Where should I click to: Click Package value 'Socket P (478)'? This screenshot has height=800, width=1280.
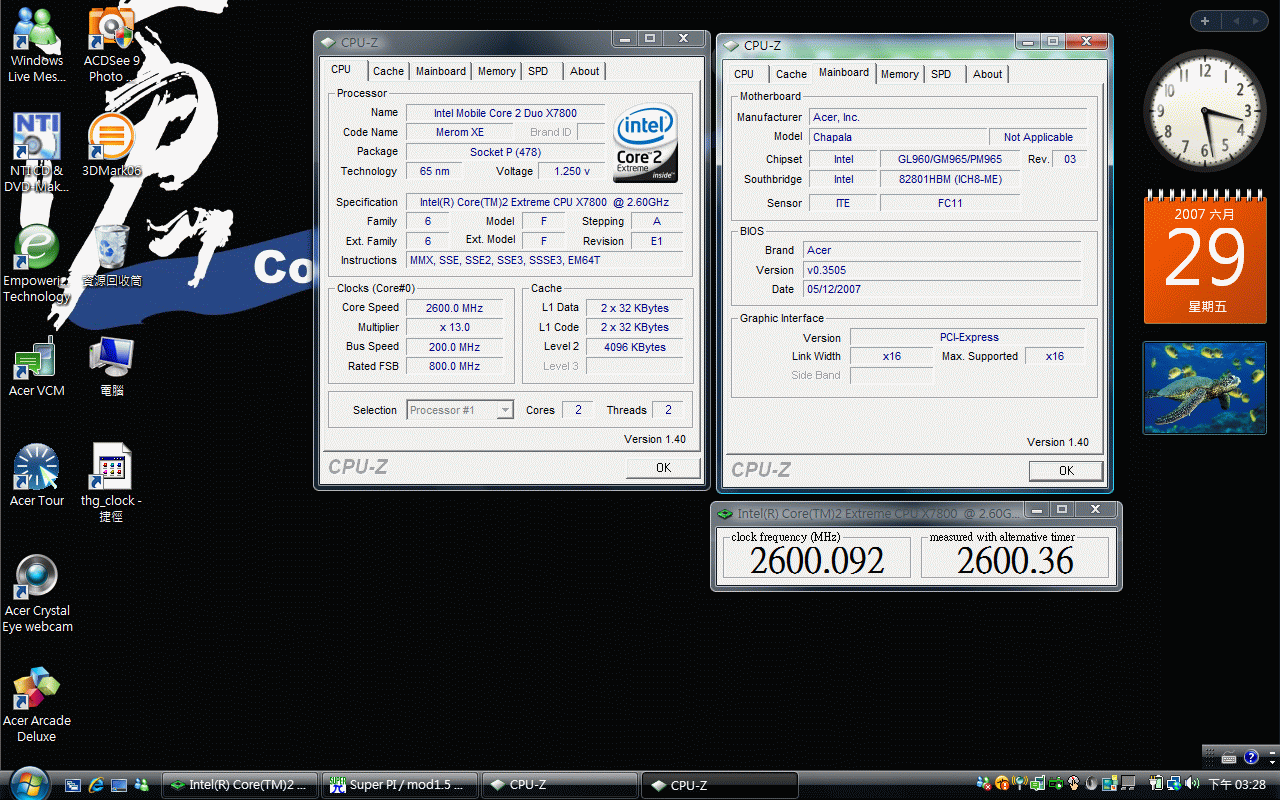[505, 152]
